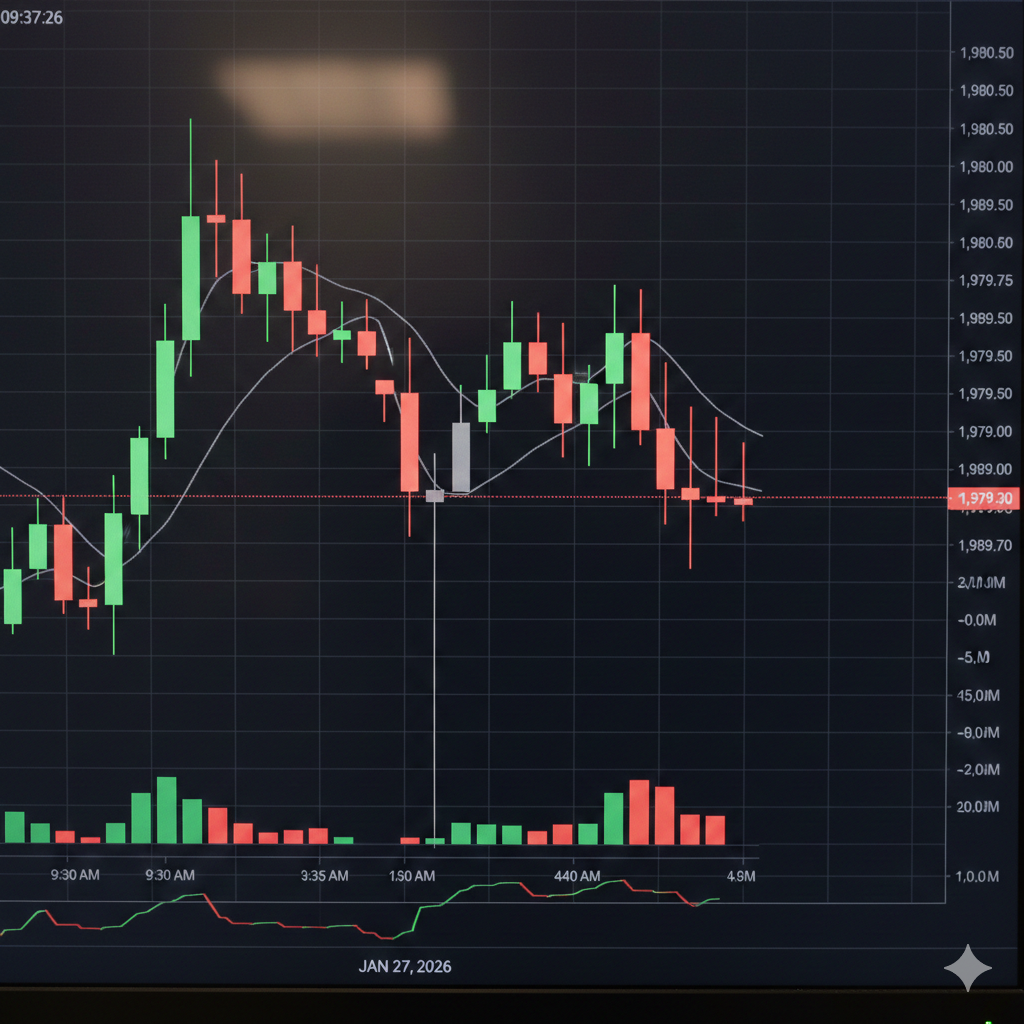Click the JAN 27, 2026 date label

point(405,967)
